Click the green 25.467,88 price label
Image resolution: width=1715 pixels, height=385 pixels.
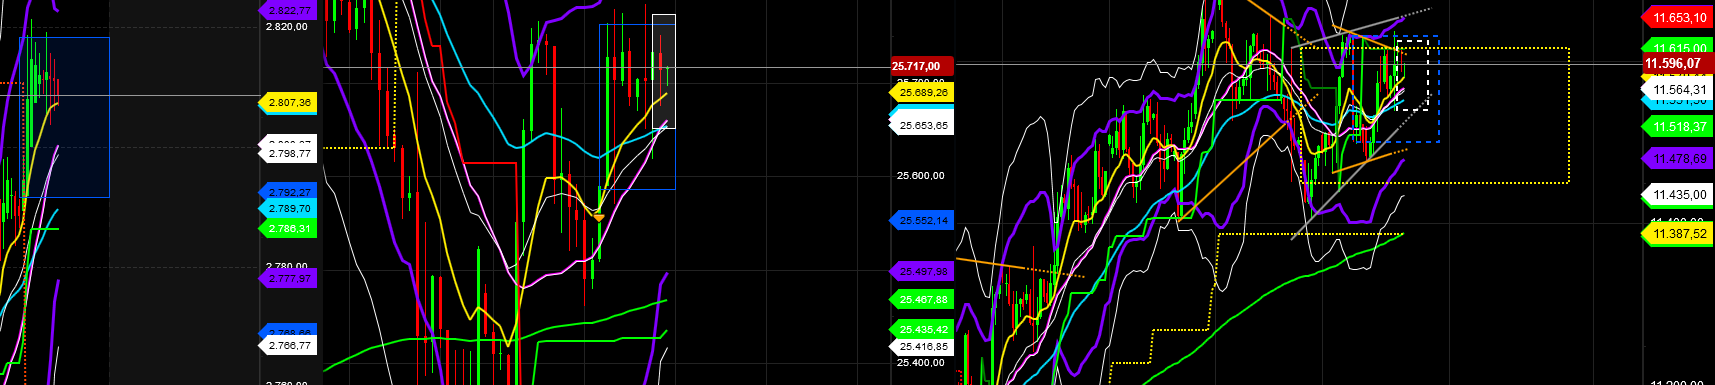click(922, 299)
